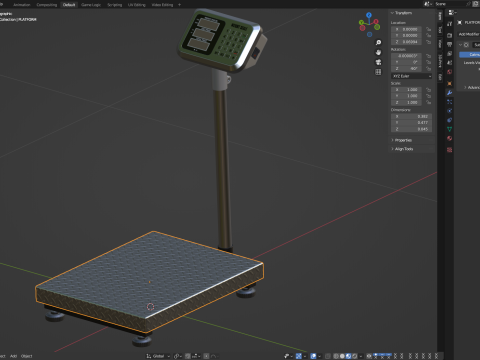The image size is (480, 360).
Task: Switch perspective/orthographic with the grid gizmo
Action: click(378, 72)
